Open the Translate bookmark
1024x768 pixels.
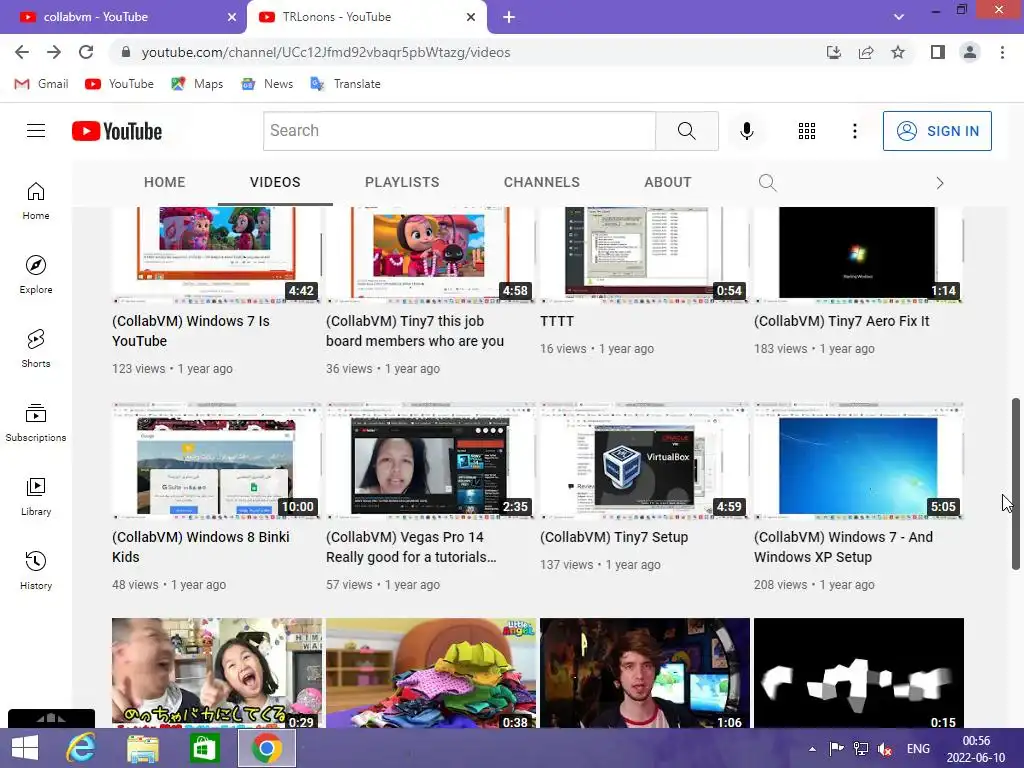click(x=345, y=84)
